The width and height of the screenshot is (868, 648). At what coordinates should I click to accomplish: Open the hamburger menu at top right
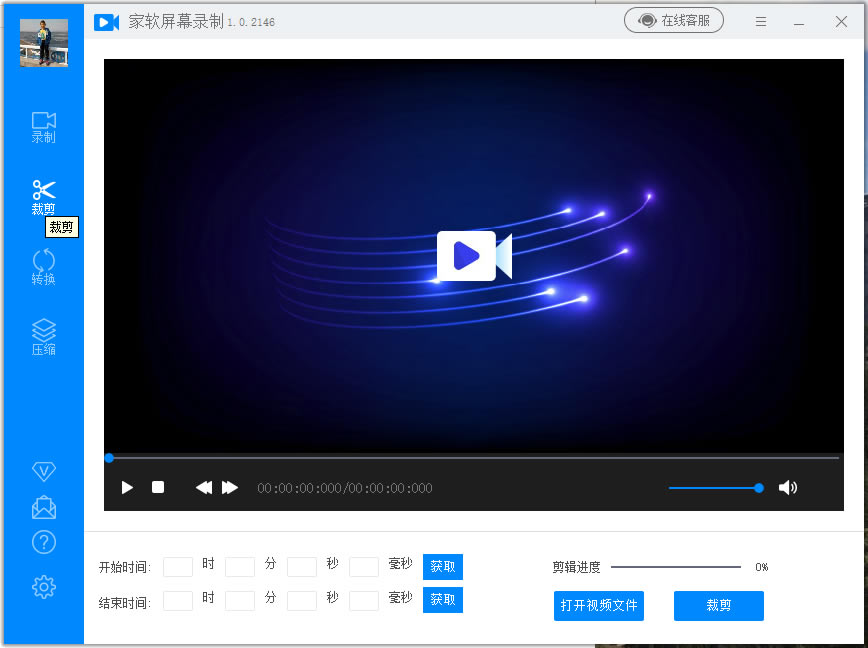pos(761,21)
